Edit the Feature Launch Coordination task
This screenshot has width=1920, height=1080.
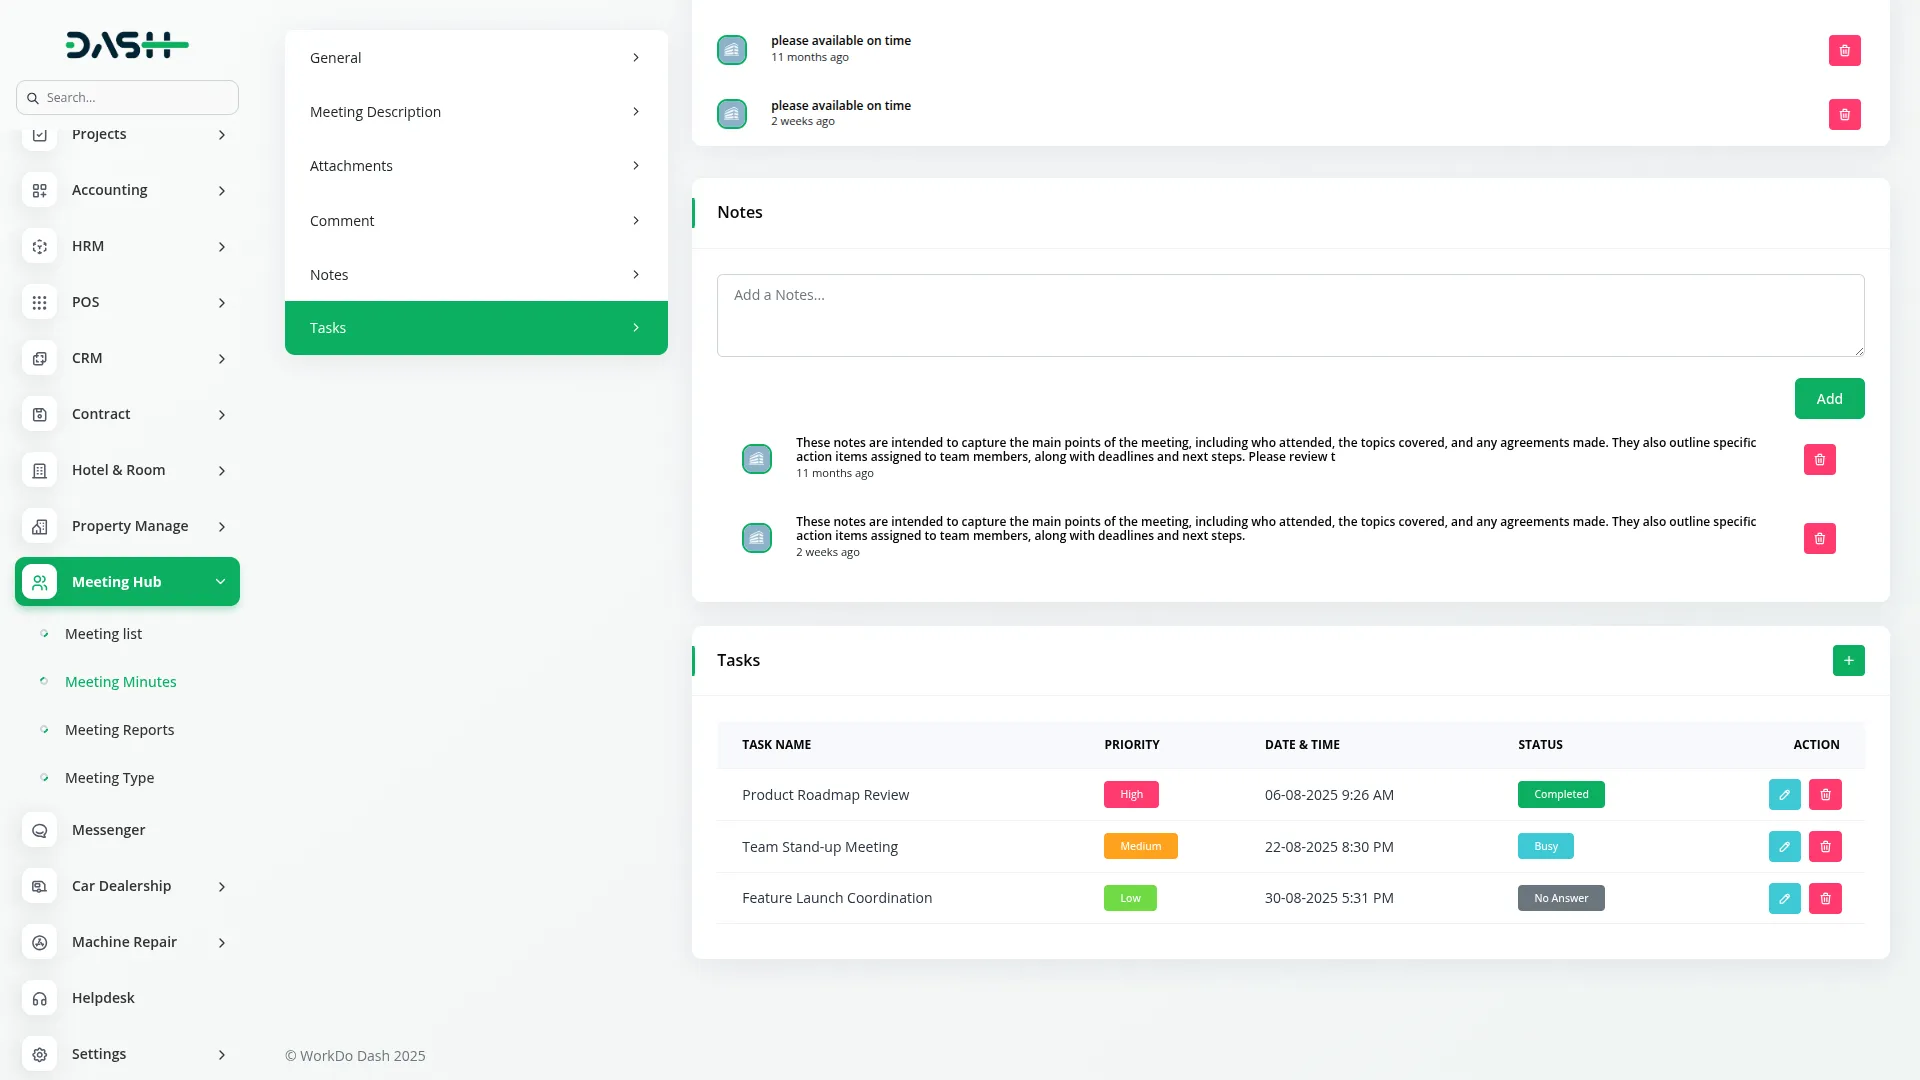pyautogui.click(x=1784, y=898)
